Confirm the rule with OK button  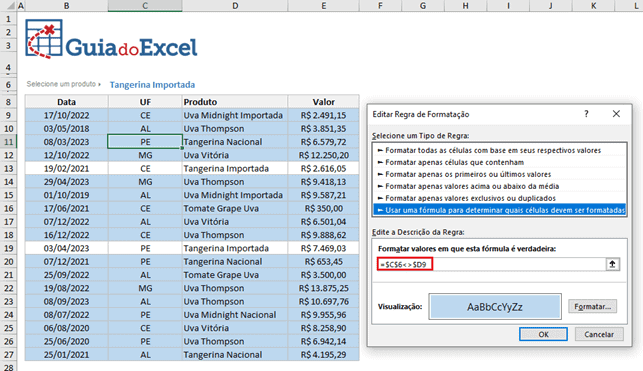coord(543,334)
